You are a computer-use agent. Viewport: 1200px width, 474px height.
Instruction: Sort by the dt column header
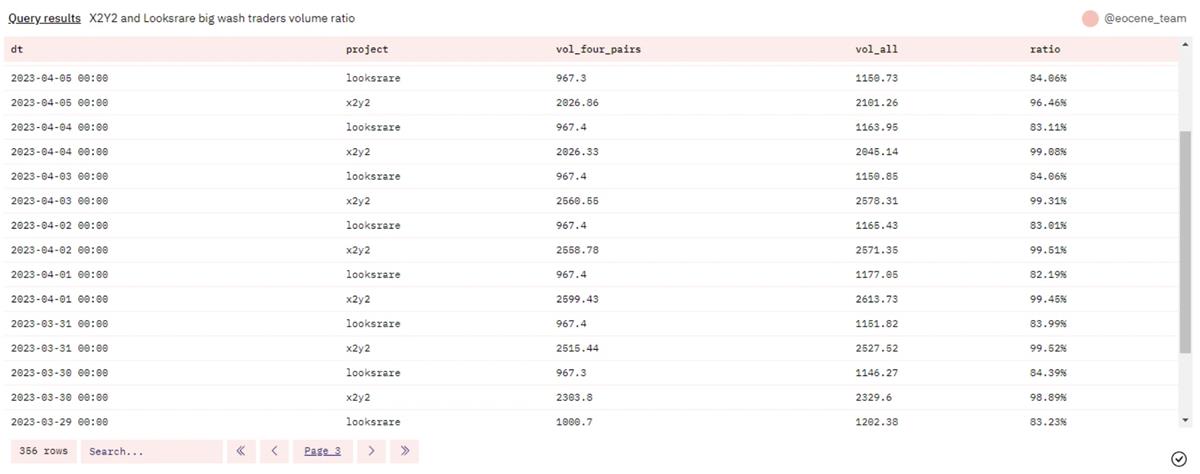tap(17, 49)
